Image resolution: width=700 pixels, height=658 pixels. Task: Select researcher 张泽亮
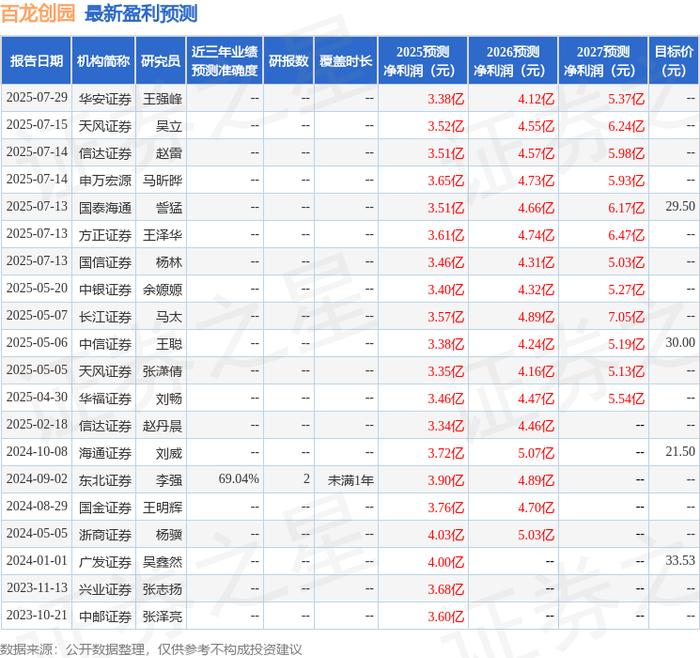point(162,616)
